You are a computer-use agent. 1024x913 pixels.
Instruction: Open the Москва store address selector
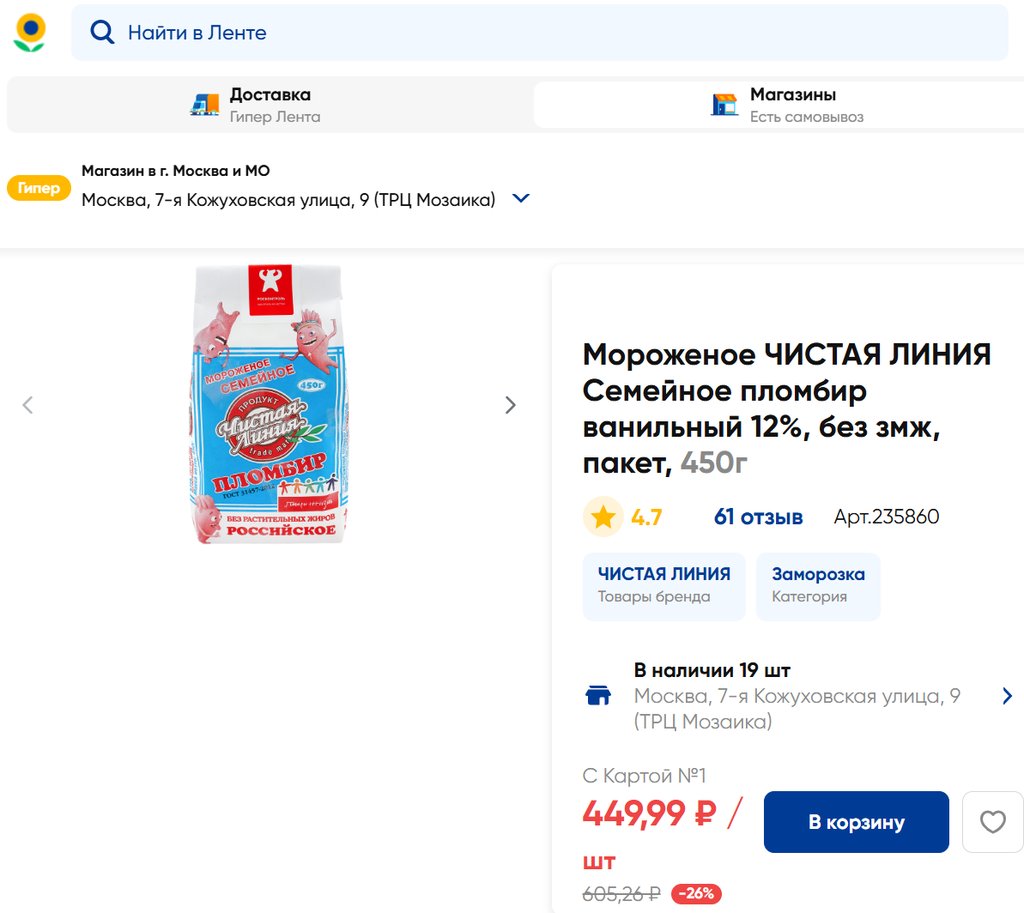pos(288,200)
